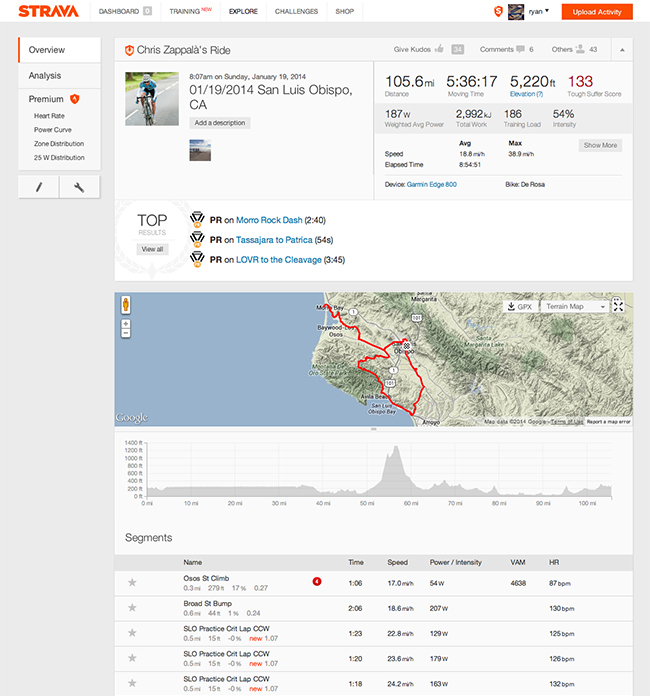650x696 pixels.
Task: Favorite the first SLO Practice Crit Lap
Action: tap(131, 633)
